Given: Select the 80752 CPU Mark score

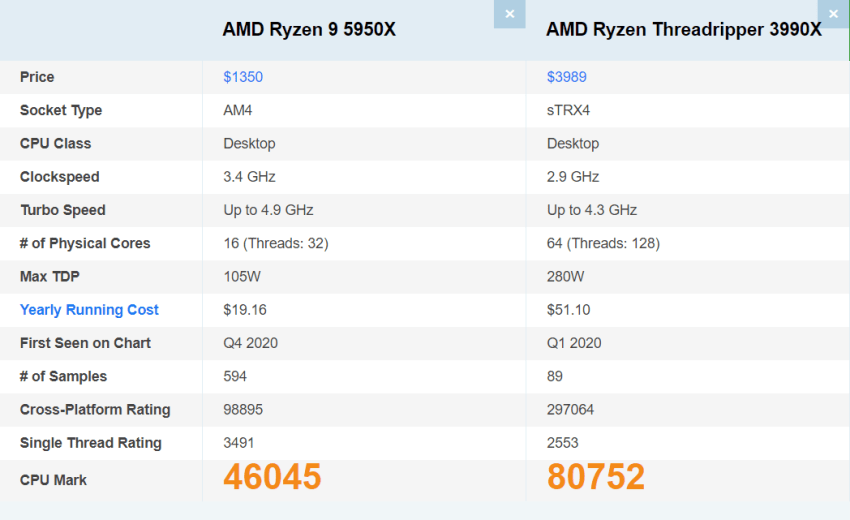Looking at the screenshot, I should pos(596,477).
